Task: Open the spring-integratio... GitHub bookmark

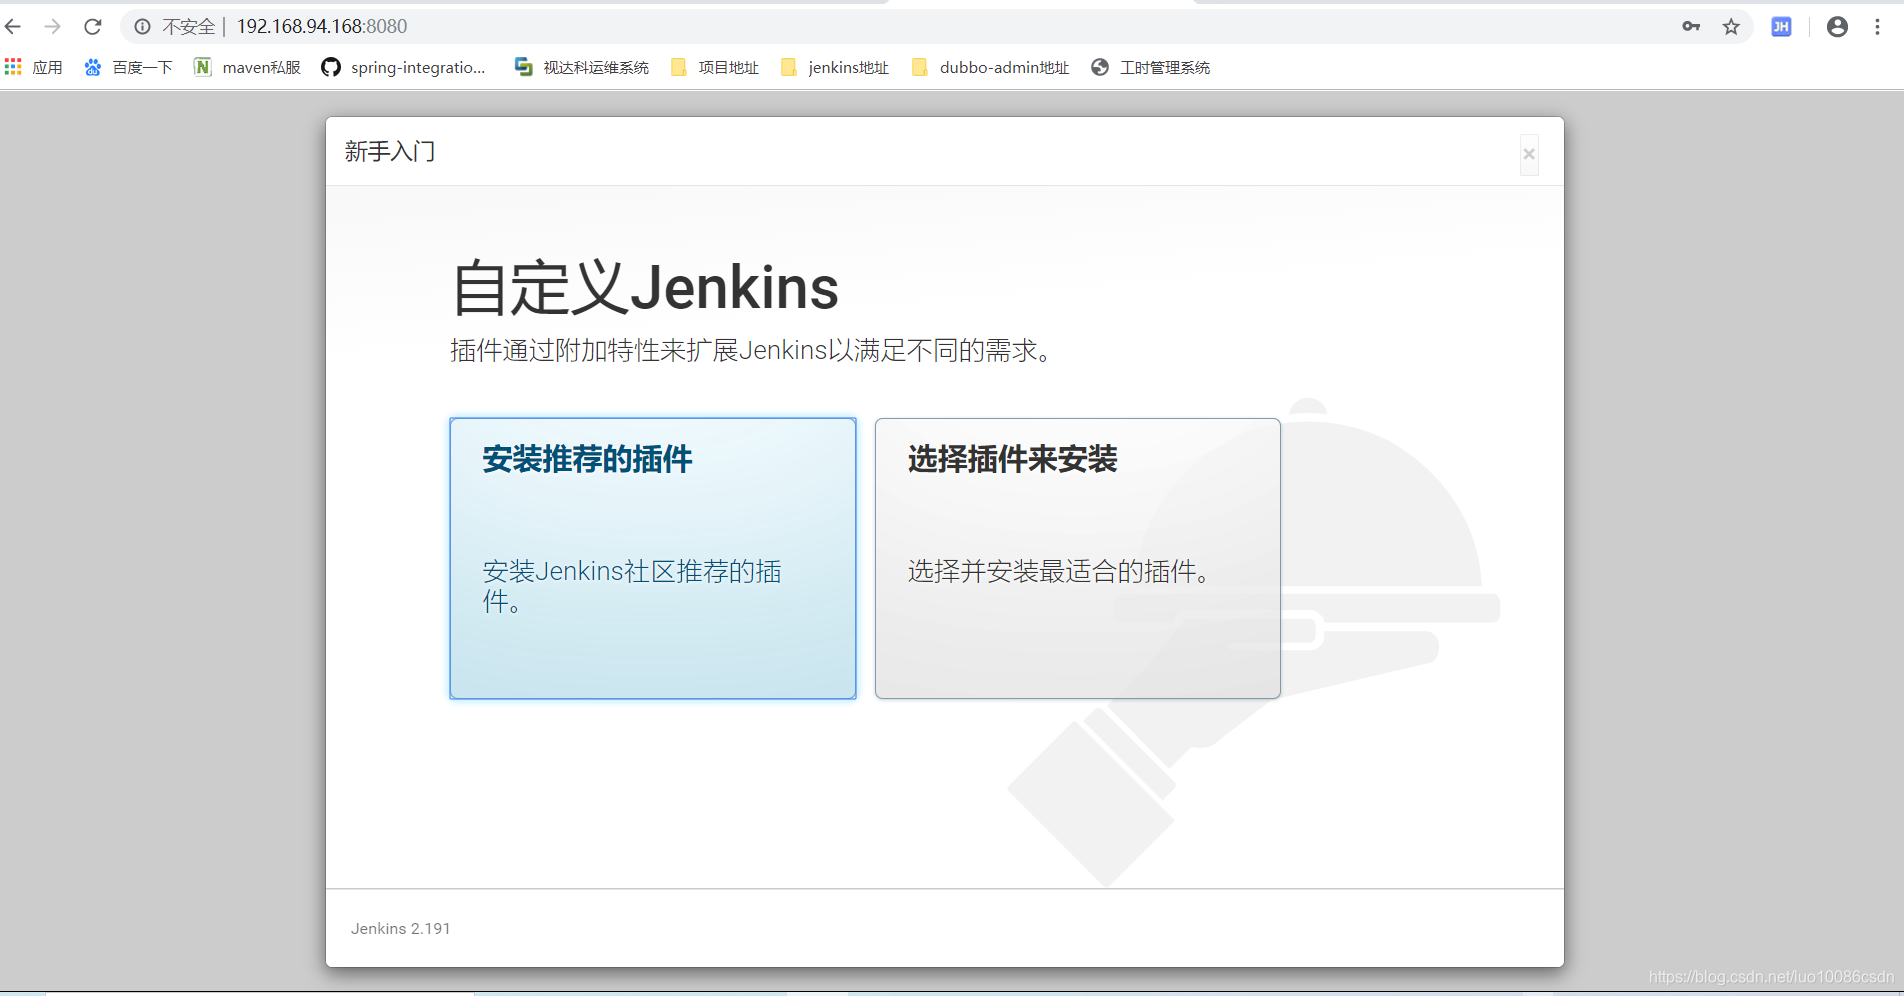Action: [403, 67]
